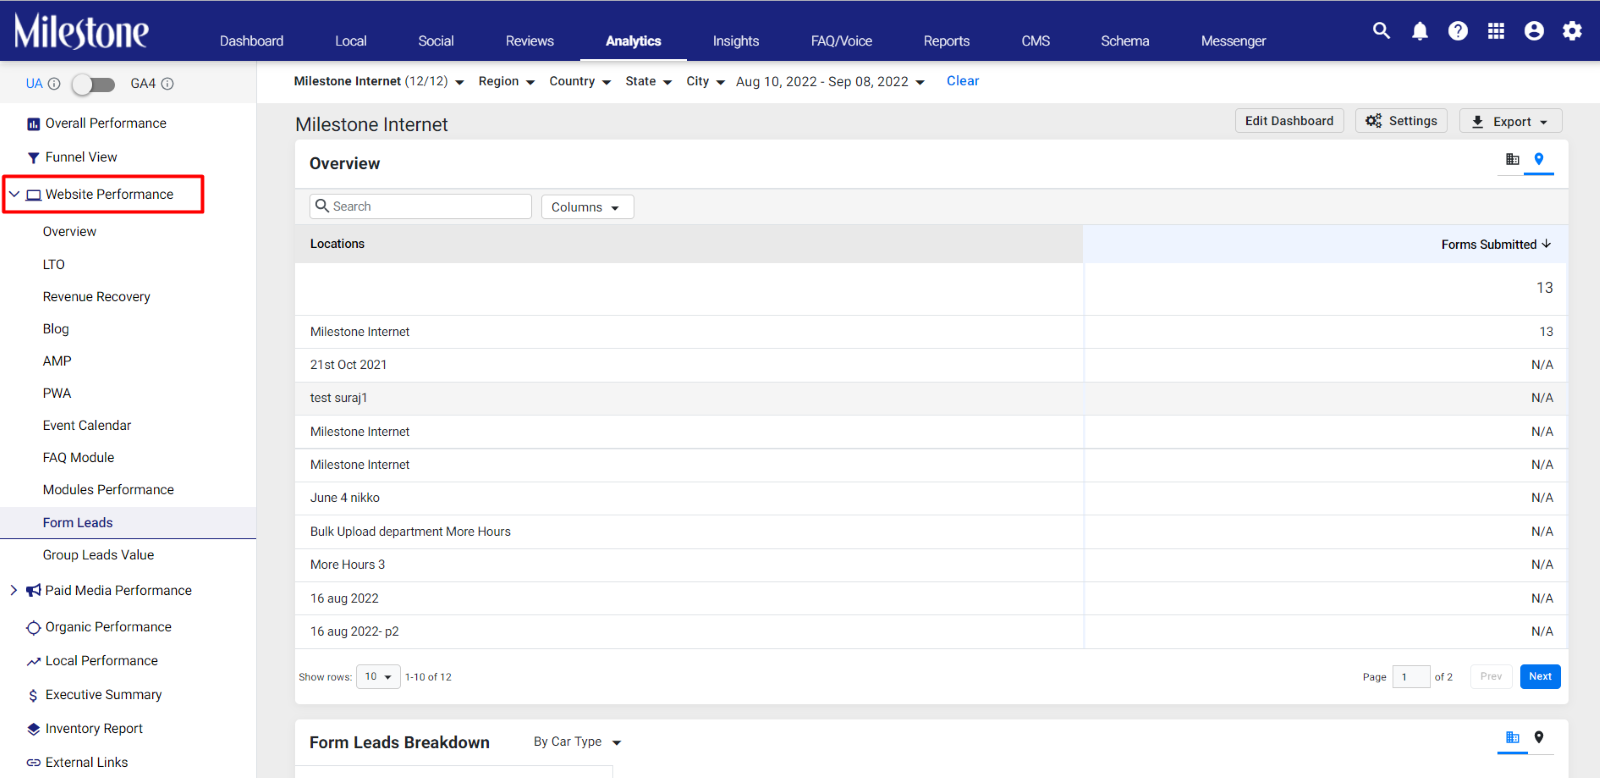The width and height of the screenshot is (1600, 778).
Task: Open the Columns dropdown
Action: point(587,207)
